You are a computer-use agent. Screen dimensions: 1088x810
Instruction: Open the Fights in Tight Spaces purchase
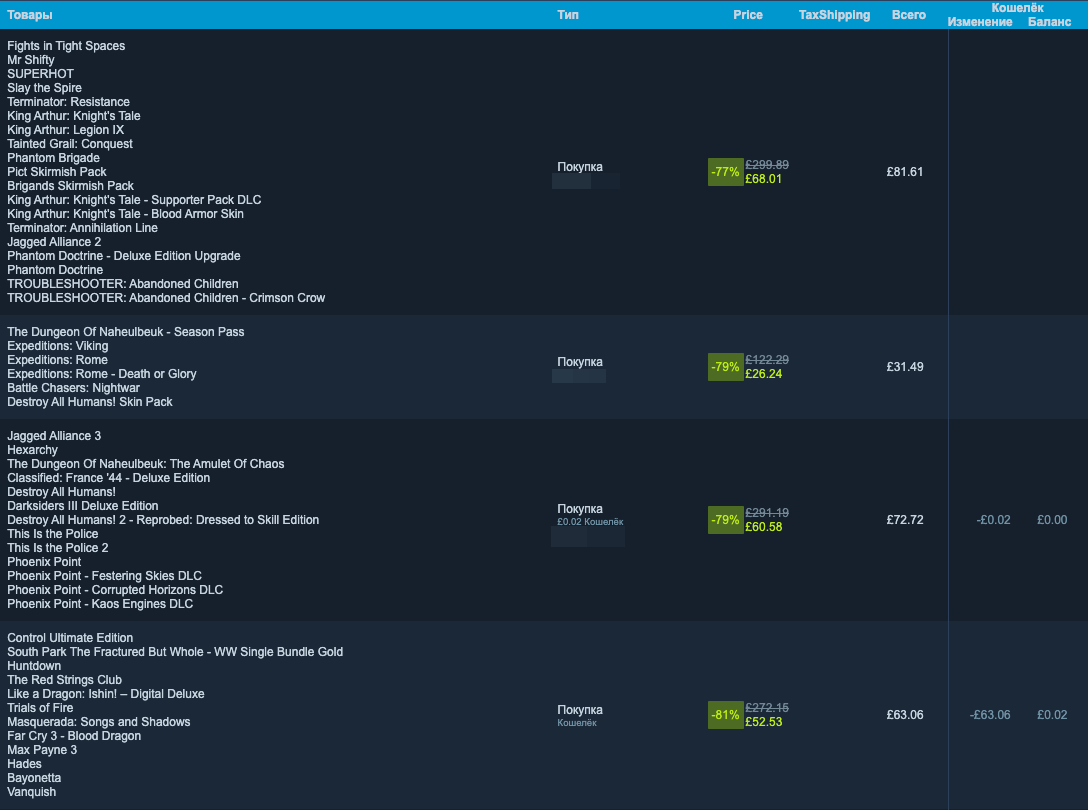pos(66,46)
